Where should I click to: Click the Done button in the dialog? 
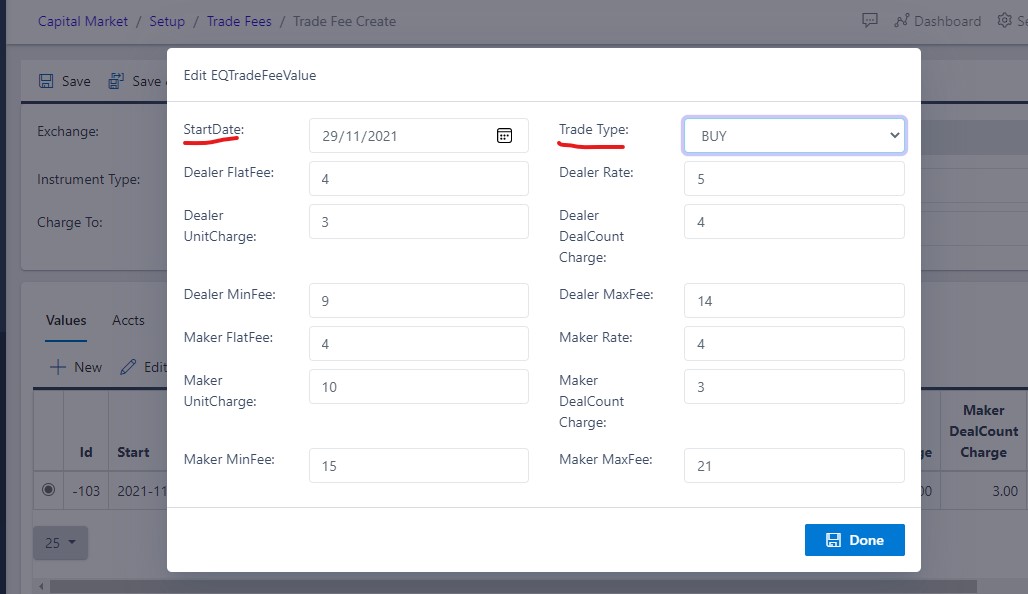pyautogui.click(x=854, y=539)
